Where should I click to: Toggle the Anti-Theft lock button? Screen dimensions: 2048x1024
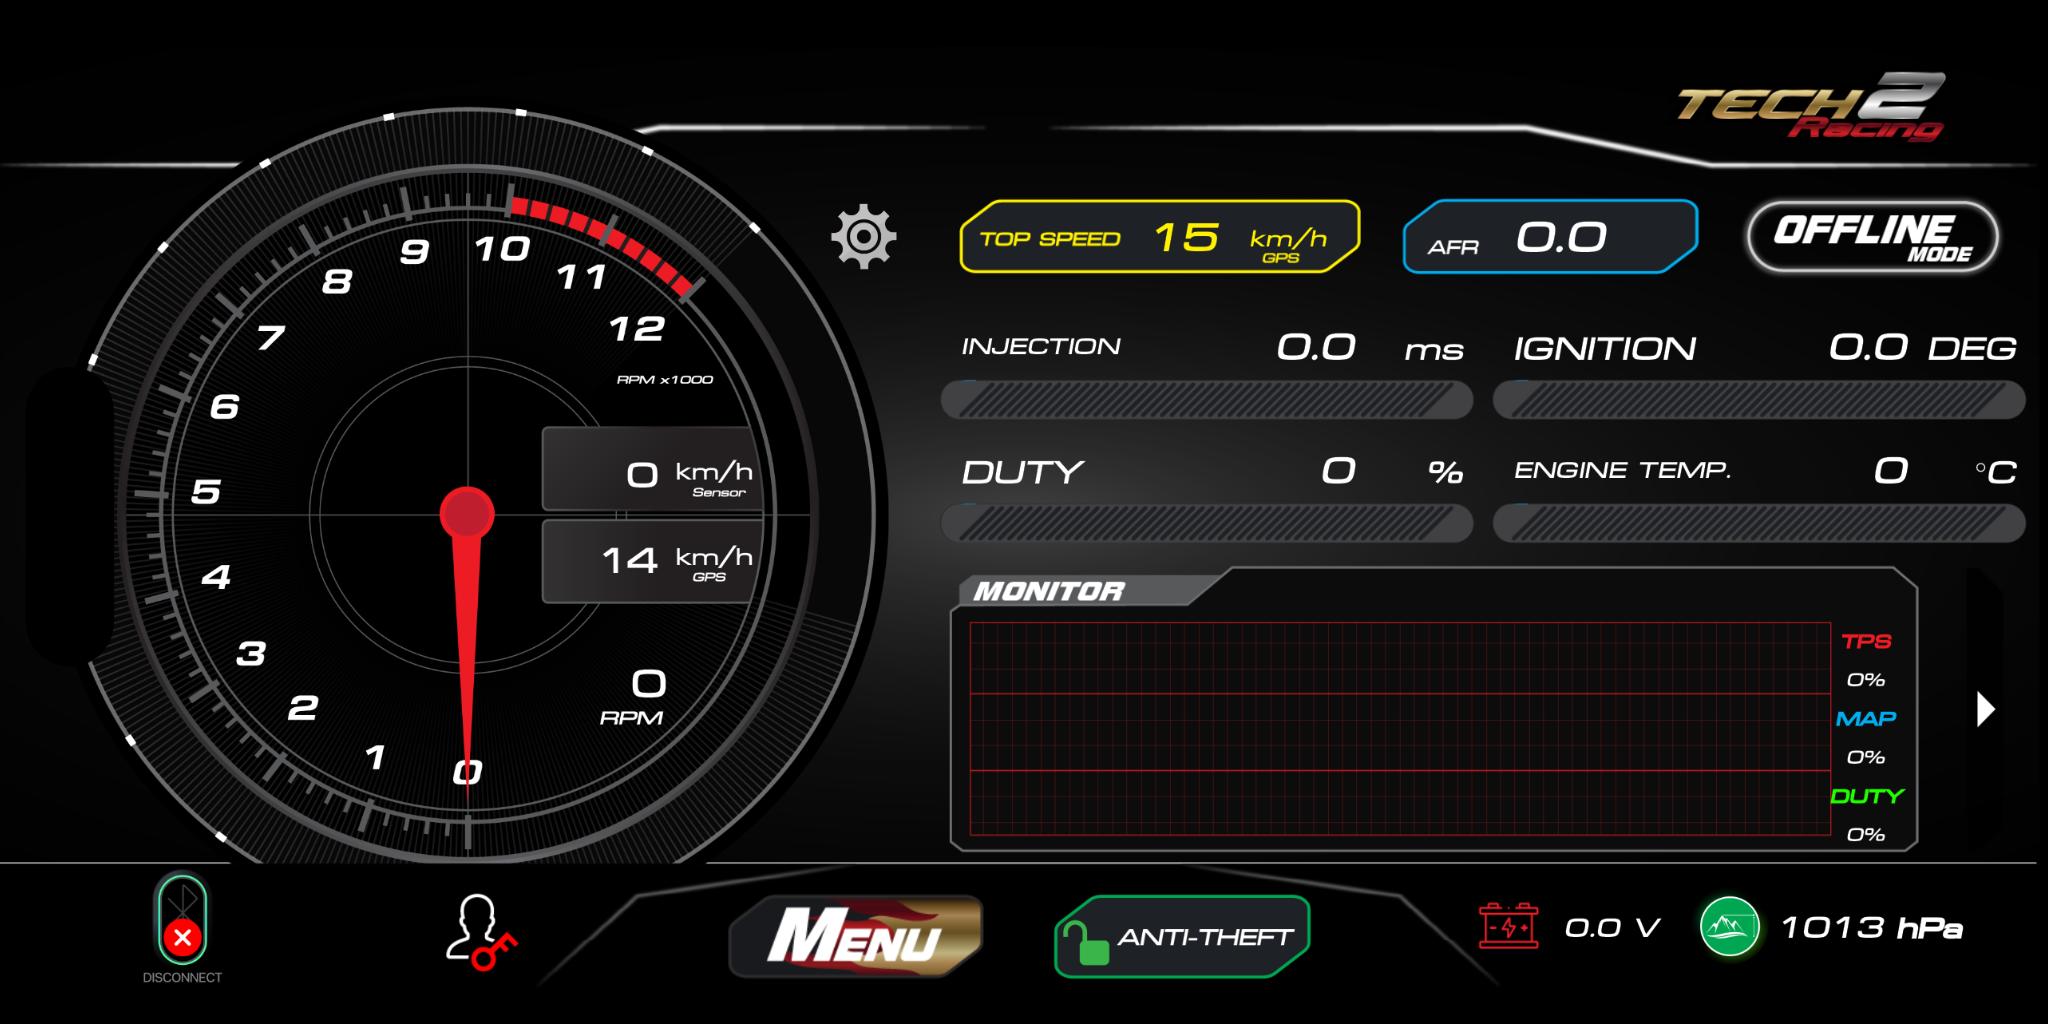click(x=1182, y=937)
